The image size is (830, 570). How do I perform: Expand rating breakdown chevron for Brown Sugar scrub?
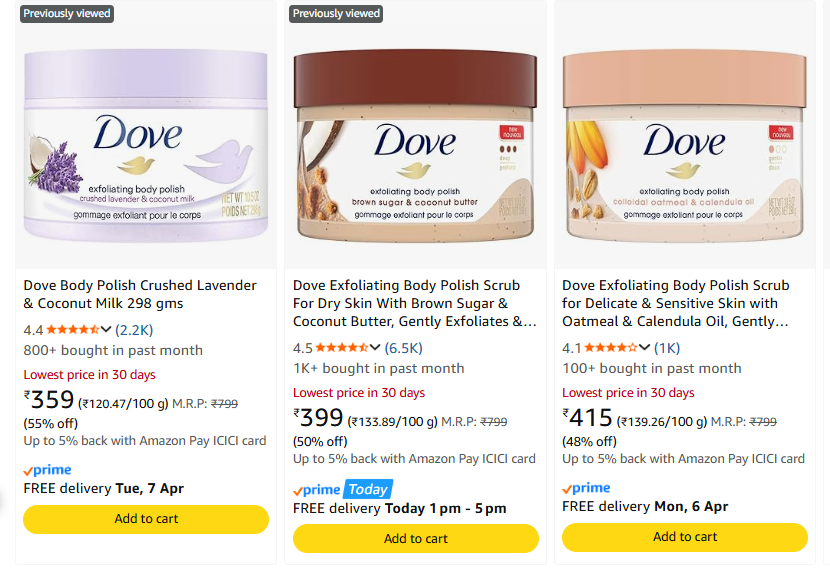click(x=376, y=348)
